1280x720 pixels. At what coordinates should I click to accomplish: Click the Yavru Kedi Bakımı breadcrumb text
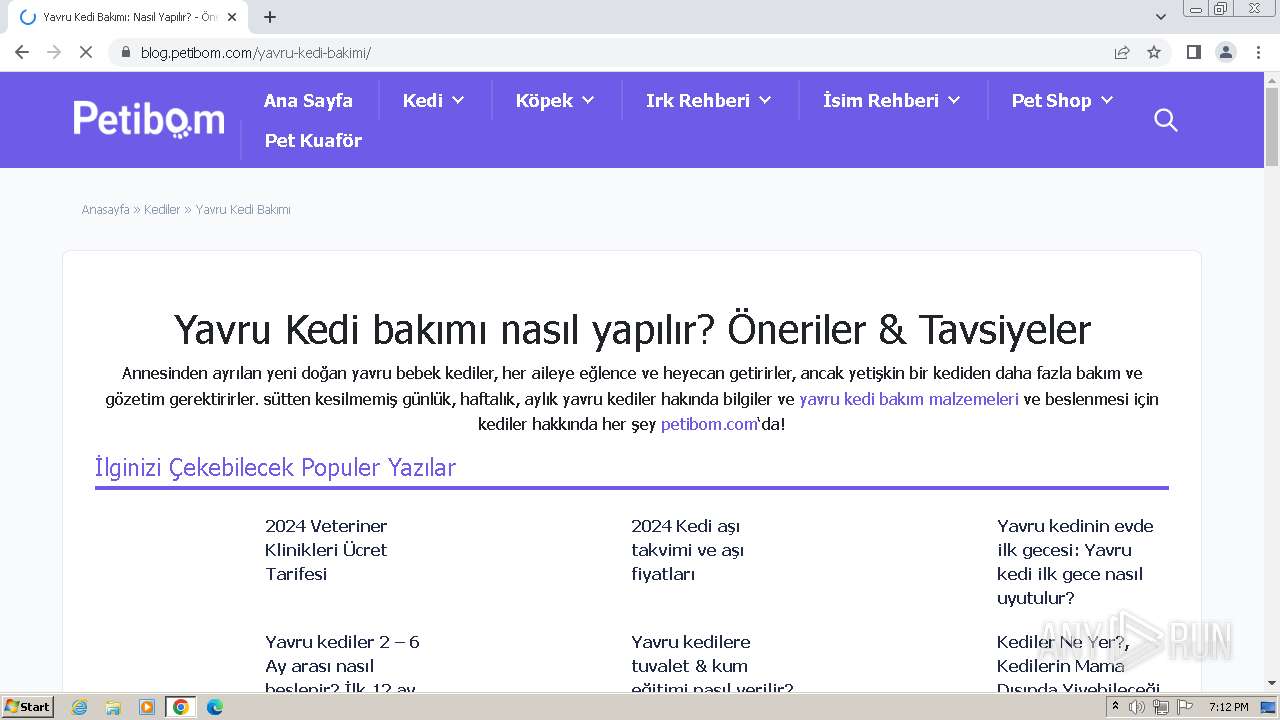[243, 209]
